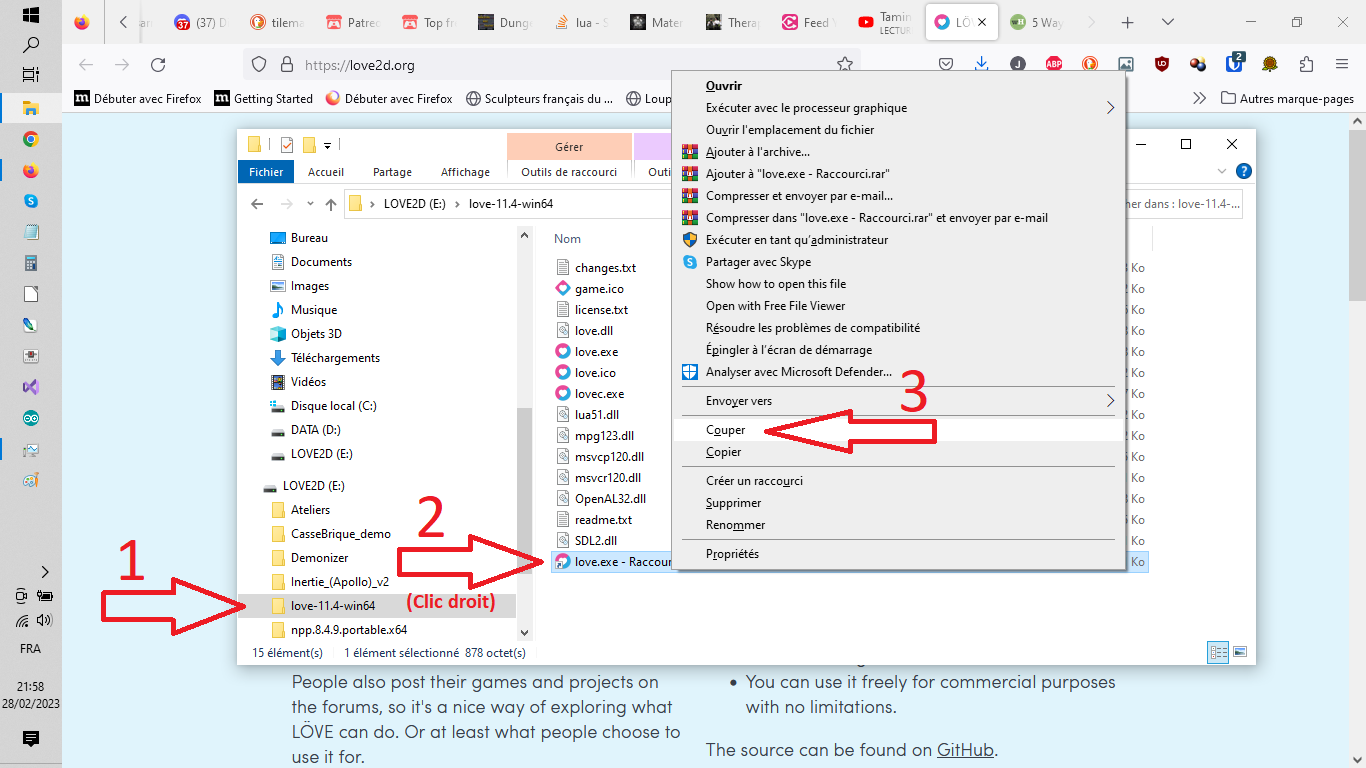The width and height of the screenshot is (1366, 768).
Task: Open 'Outils de raccourci' ribbon tab
Action: pyautogui.click(x=569, y=172)
